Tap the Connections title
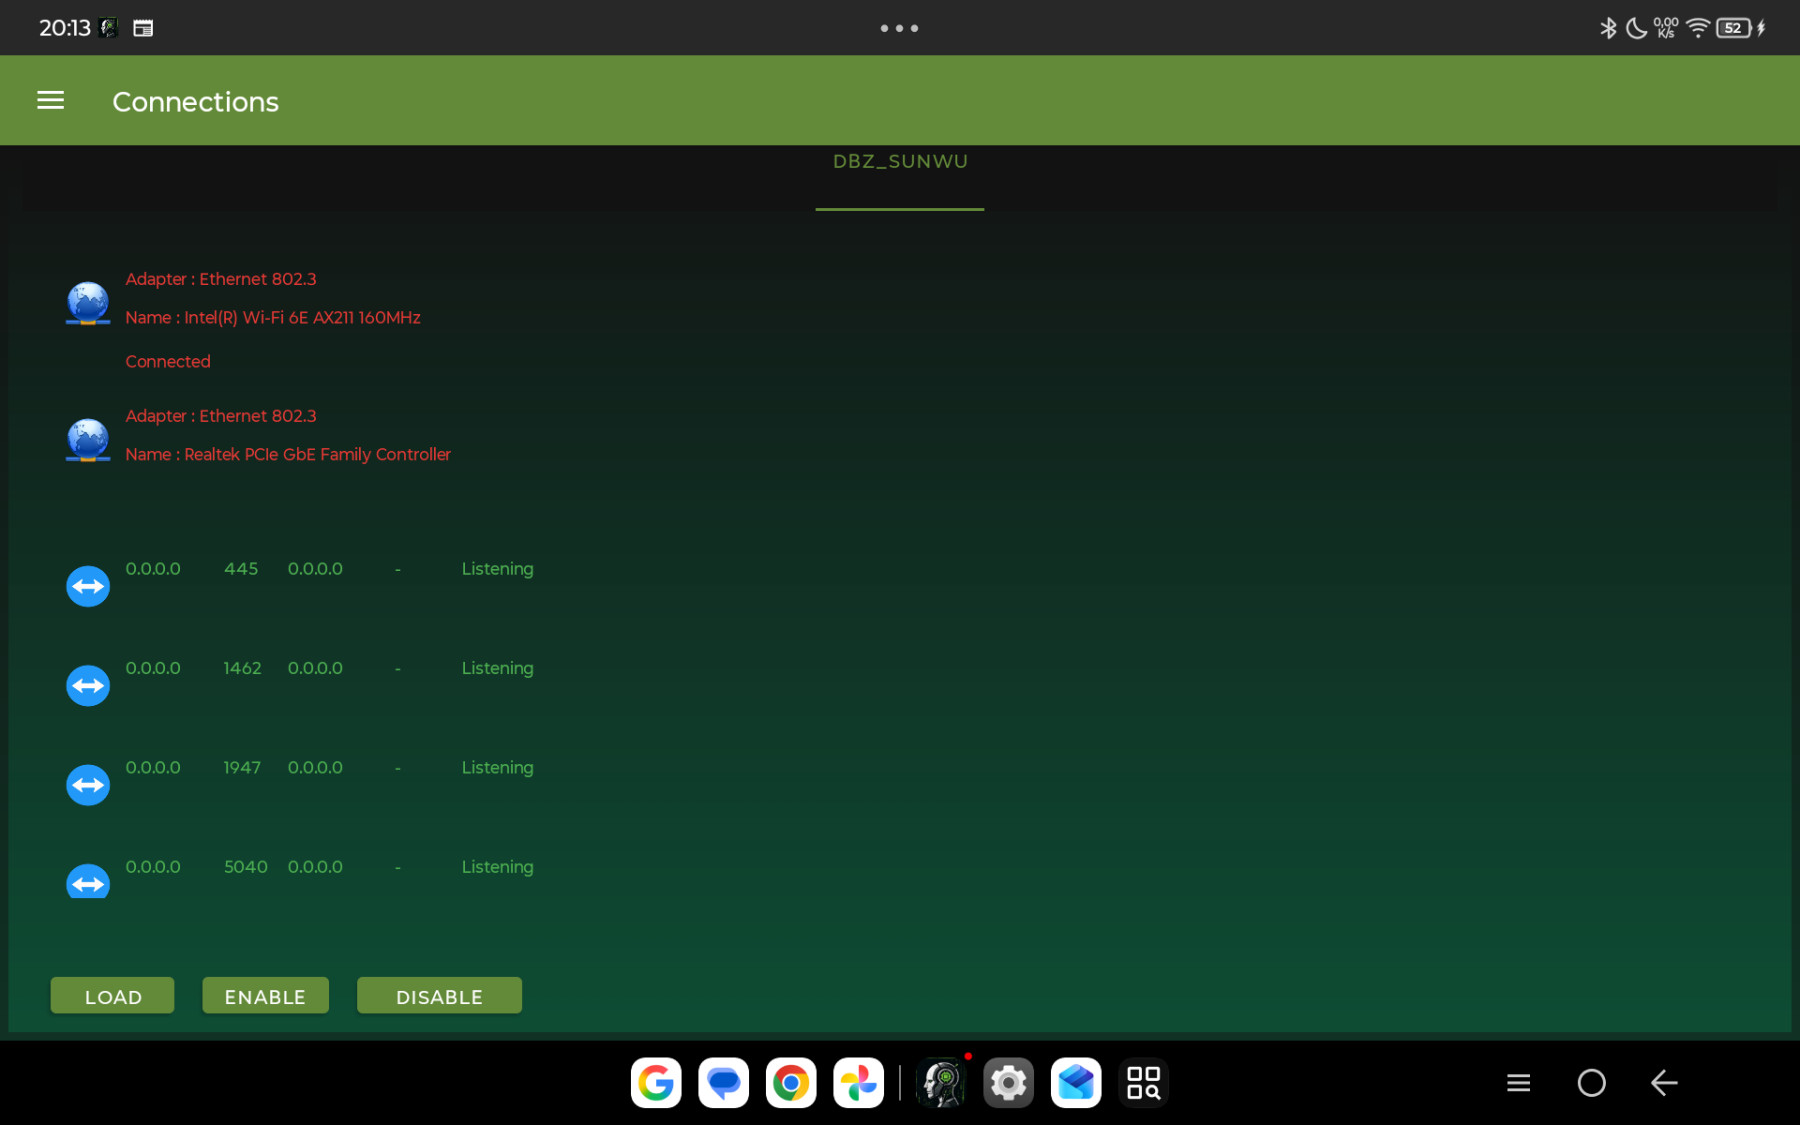Image resolution: width=1800 pixels, height=1125 pixels. point(195,102)
